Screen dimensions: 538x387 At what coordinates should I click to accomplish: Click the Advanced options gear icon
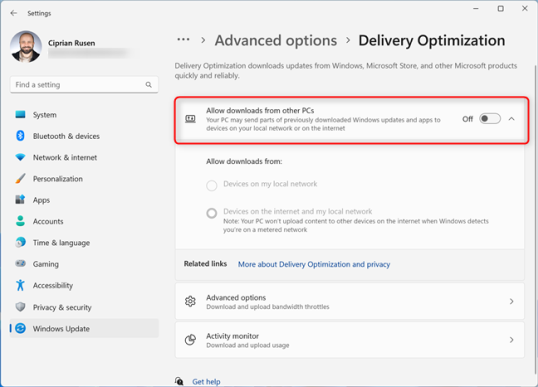pyautogui.click(x=190, y=301)
